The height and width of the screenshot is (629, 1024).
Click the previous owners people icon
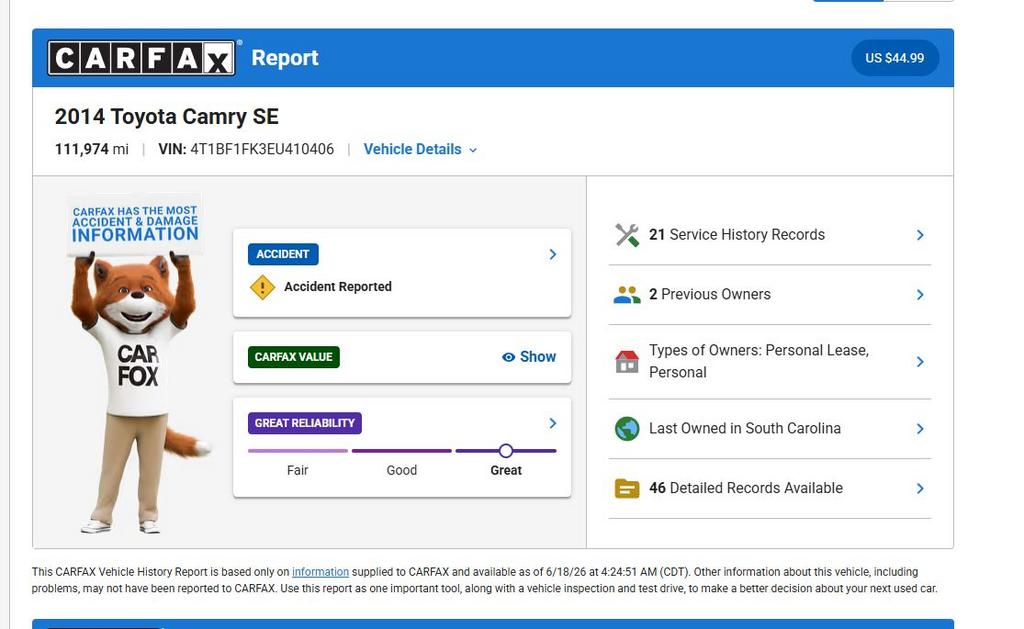click(627, 295)
